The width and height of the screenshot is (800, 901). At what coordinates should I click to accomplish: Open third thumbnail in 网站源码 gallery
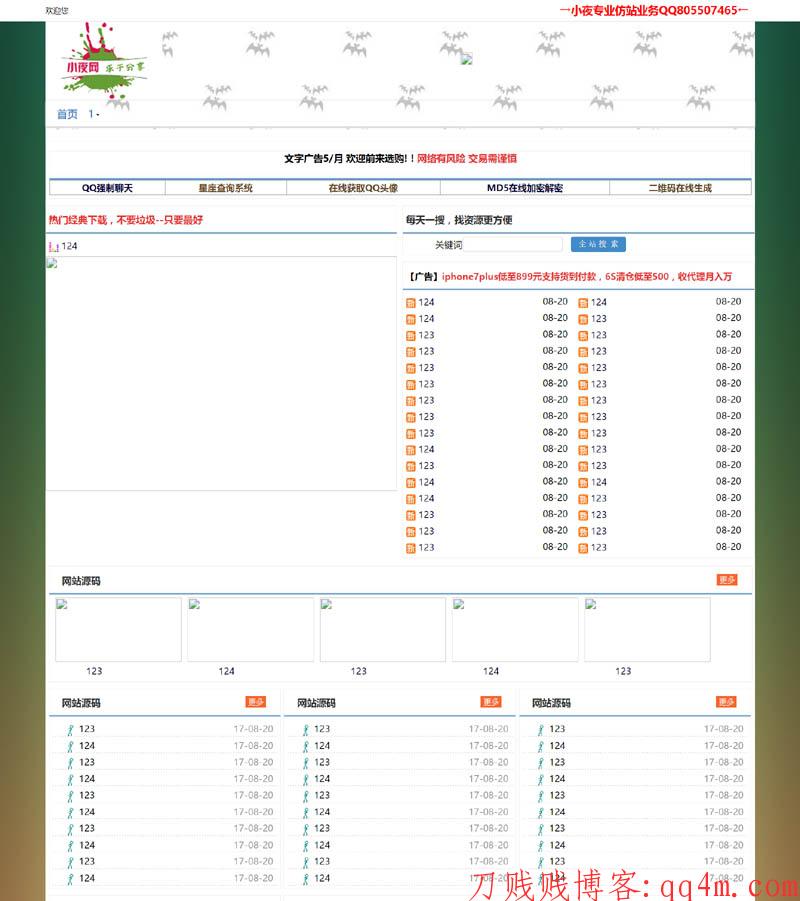pos(383,629)
